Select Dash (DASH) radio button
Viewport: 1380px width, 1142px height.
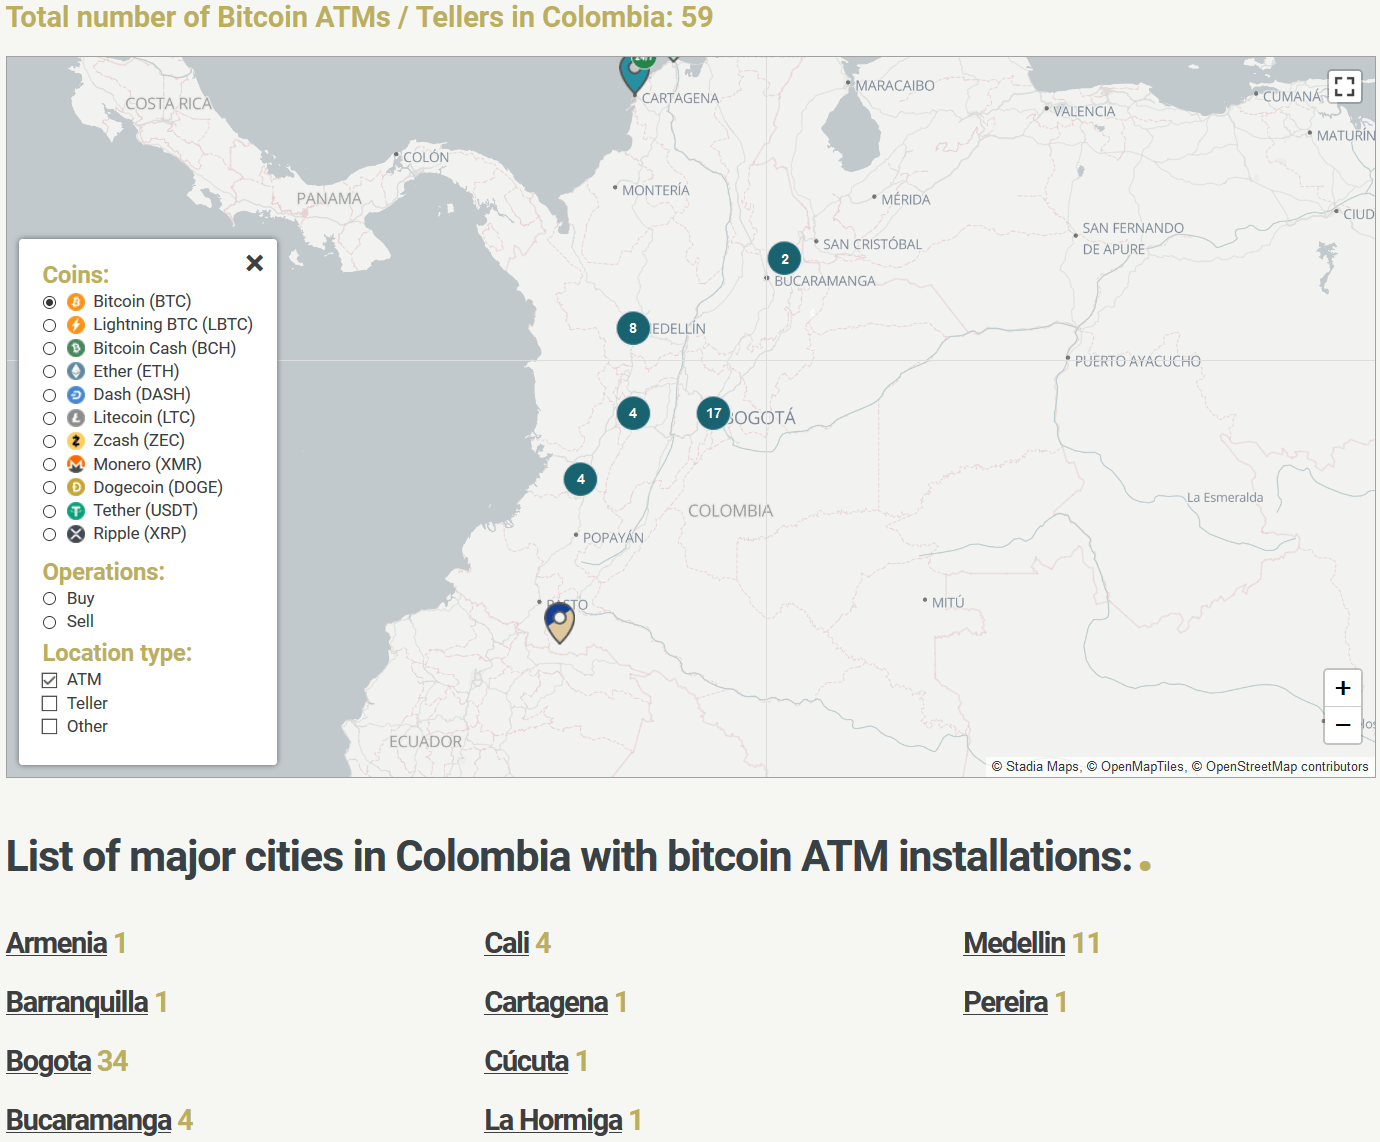point(49,395)
